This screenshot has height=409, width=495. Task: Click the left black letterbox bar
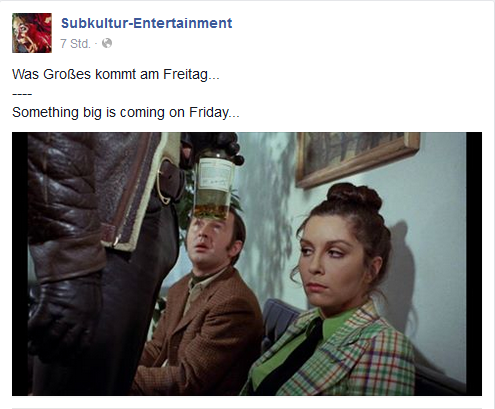click(x=20, y=264)
